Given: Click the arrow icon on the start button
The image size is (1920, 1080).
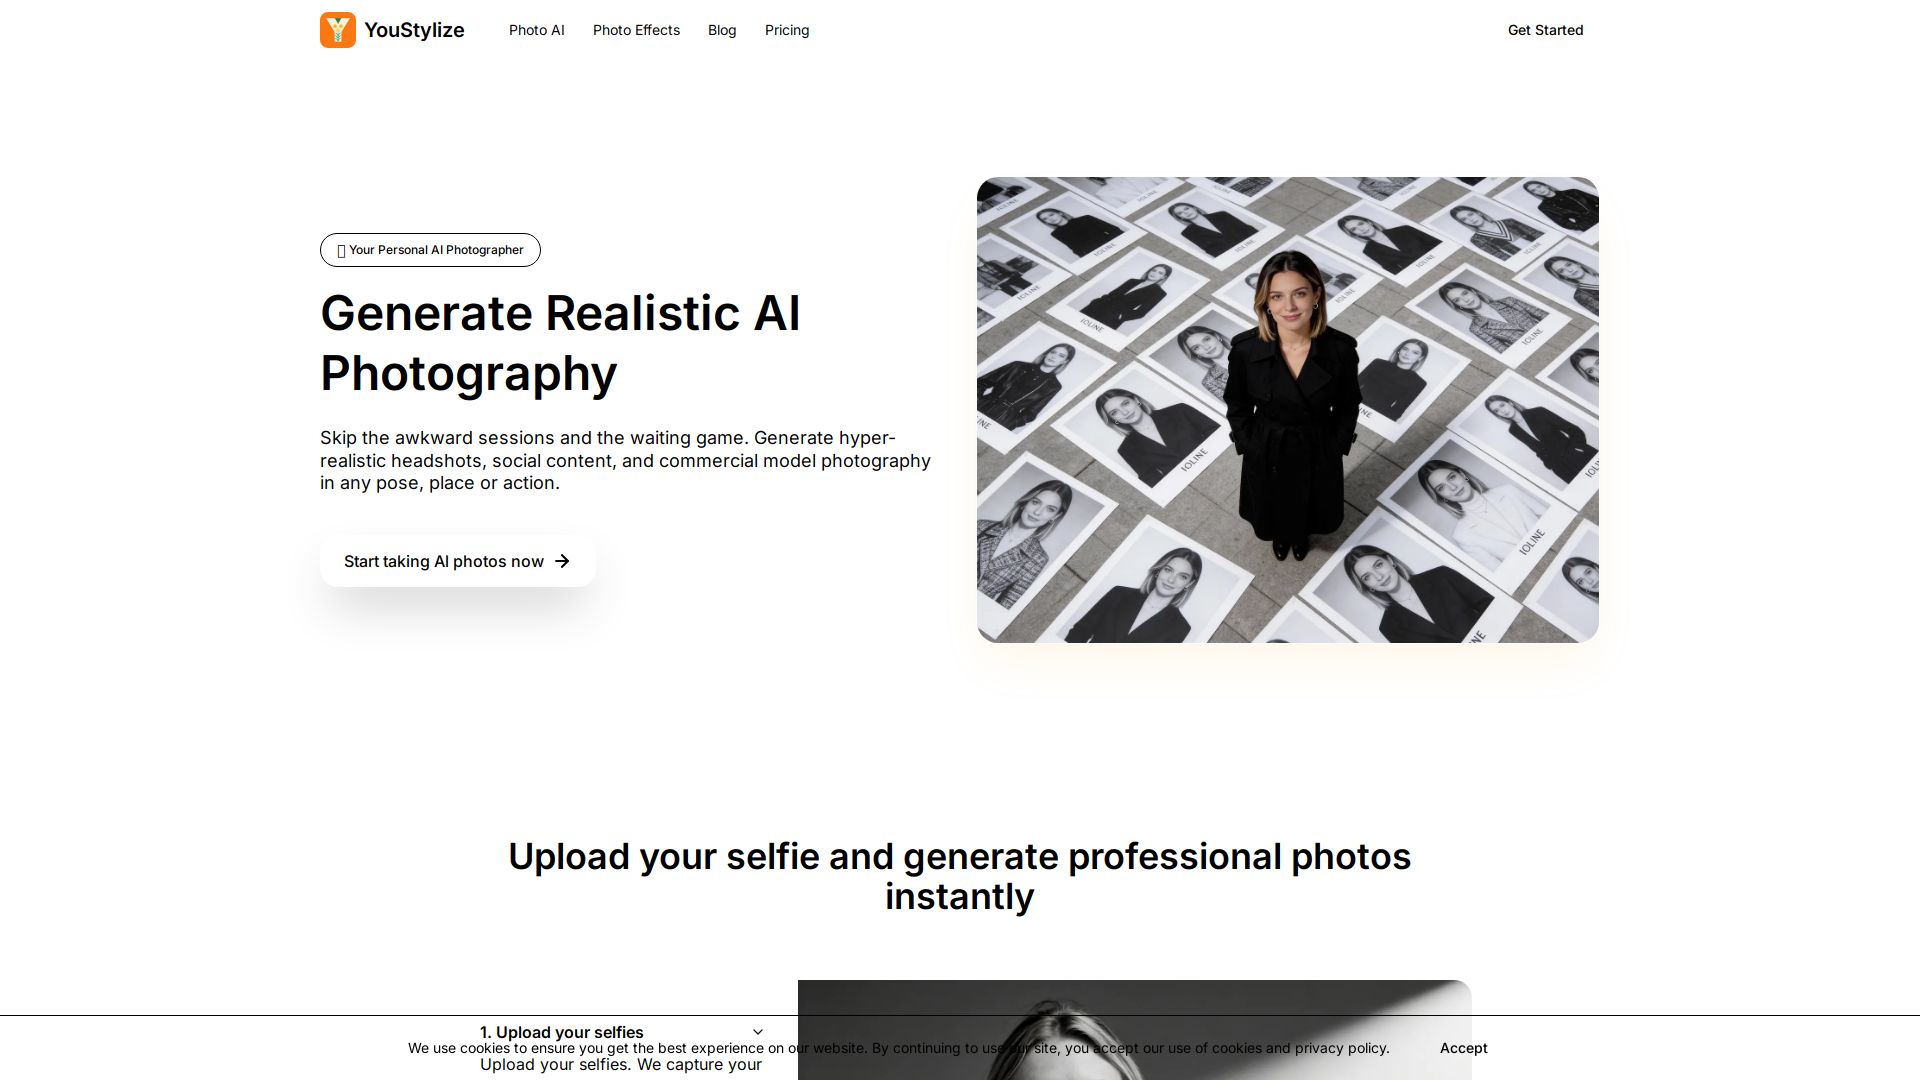Looking at the screenshot, I should pos(562,561).
